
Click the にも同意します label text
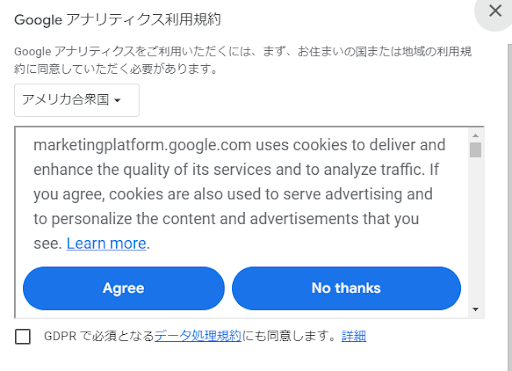[x=289, y=336]
